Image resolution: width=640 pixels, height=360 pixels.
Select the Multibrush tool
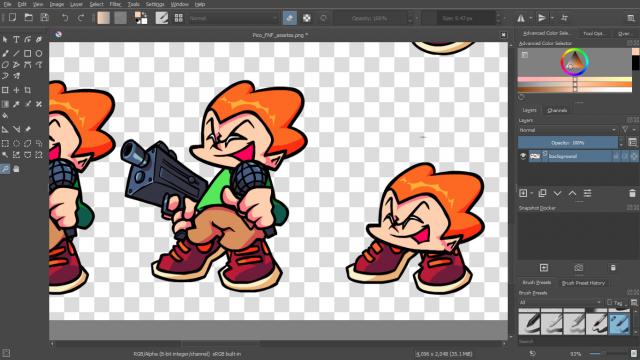pos(16,76)
